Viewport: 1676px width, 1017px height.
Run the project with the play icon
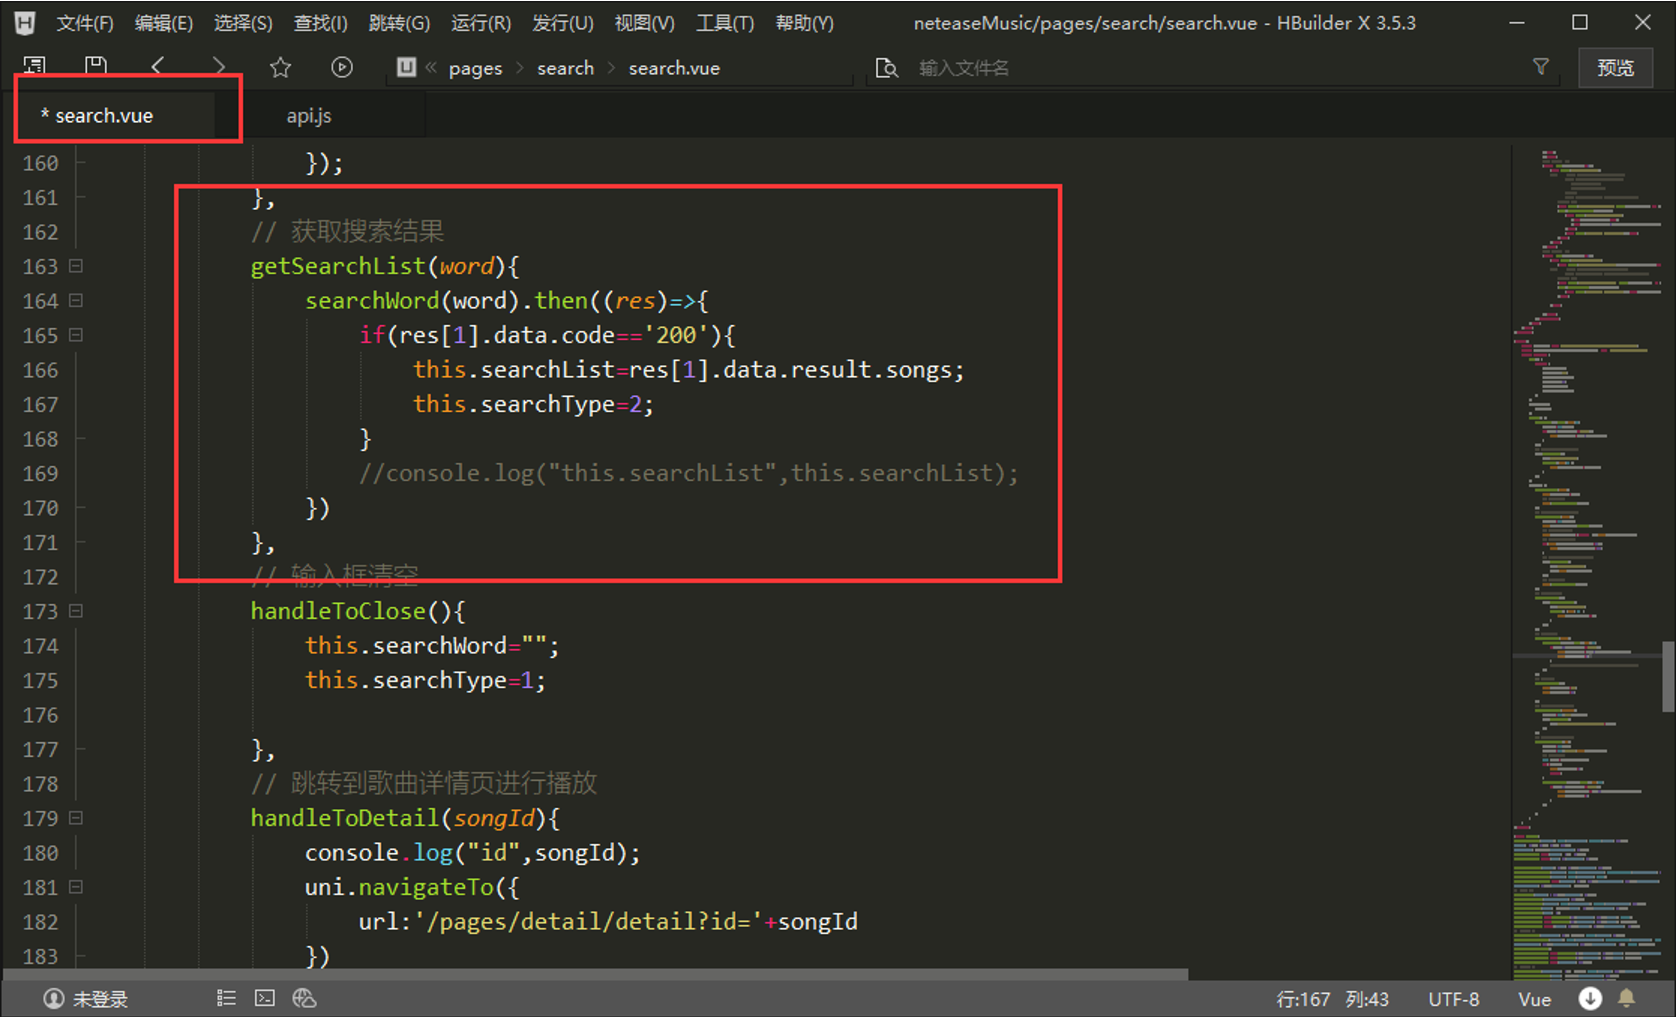(x=342, y=67)
